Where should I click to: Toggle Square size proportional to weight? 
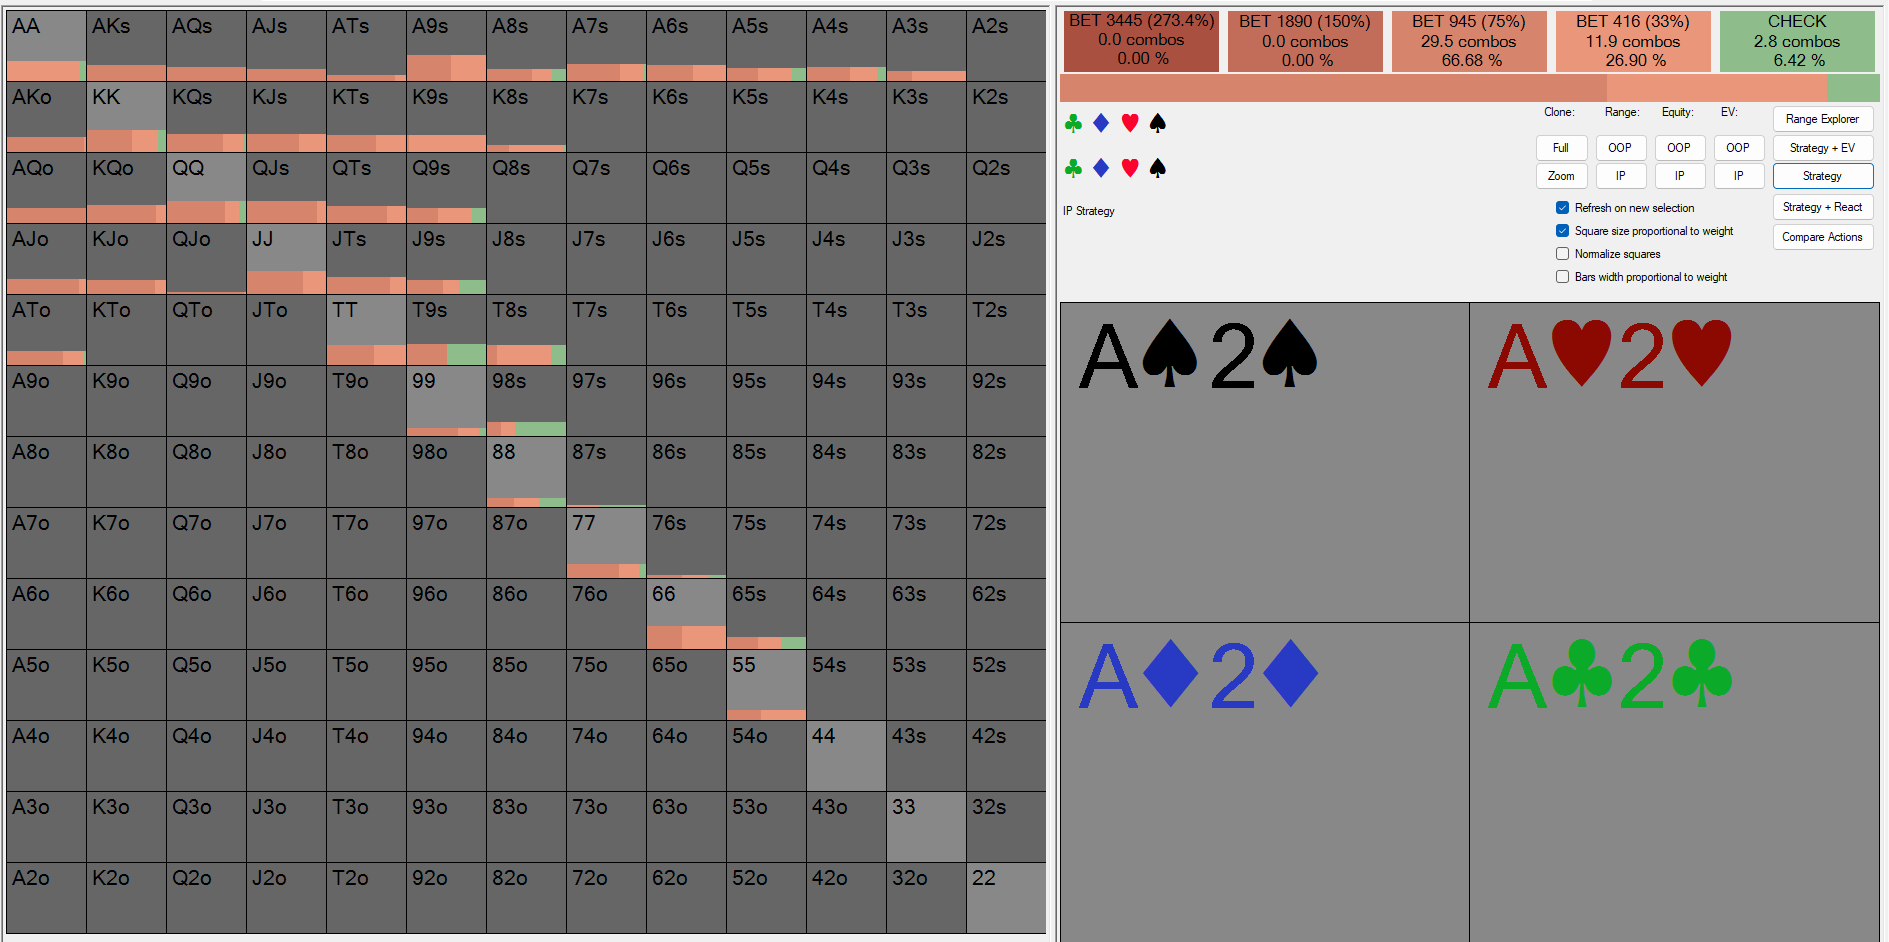click(1562, 231)
